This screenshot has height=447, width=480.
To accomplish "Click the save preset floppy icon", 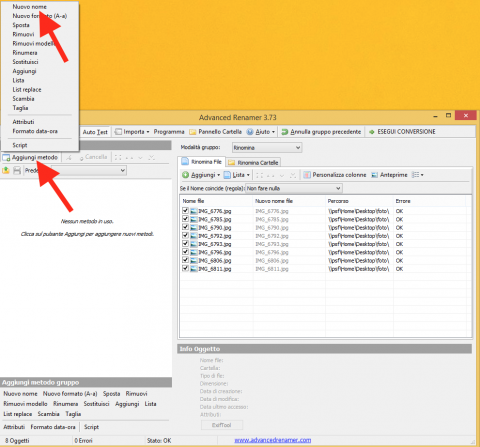I will point(17,170).
